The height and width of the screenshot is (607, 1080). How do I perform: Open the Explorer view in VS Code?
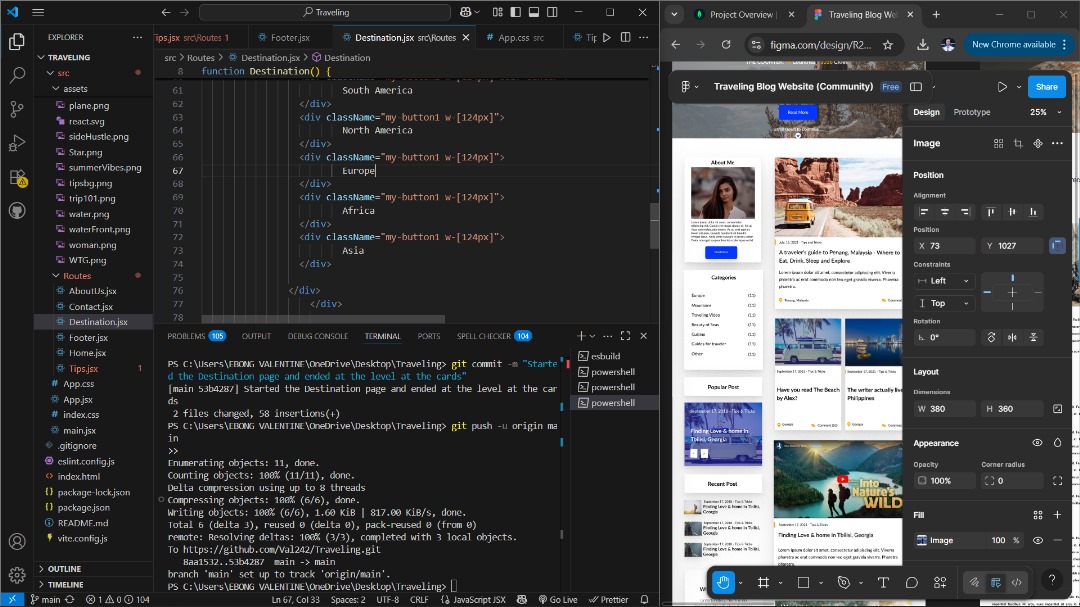point(17,42)
